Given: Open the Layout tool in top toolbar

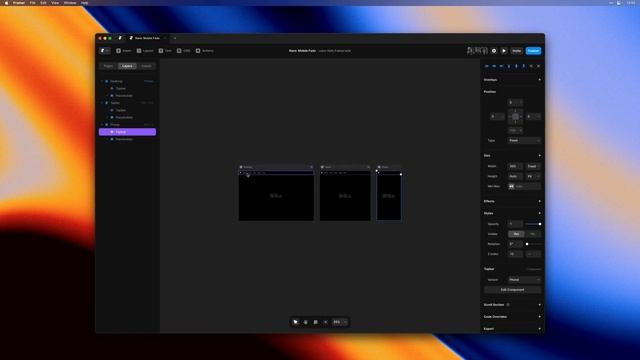Looking at the screenshot, I should [145, 51].
